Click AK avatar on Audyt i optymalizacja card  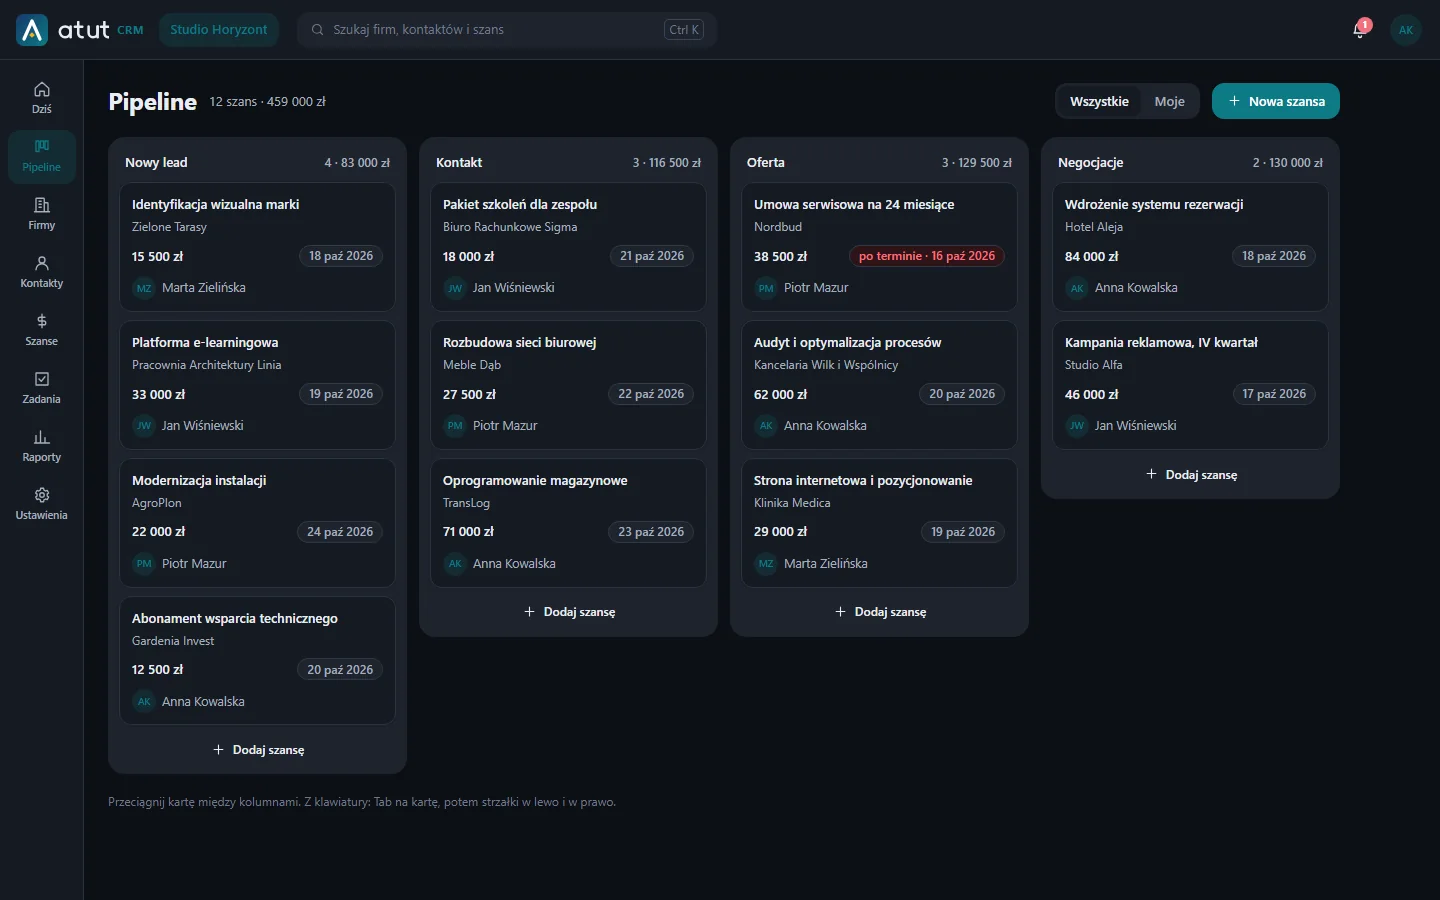(766, 426)
